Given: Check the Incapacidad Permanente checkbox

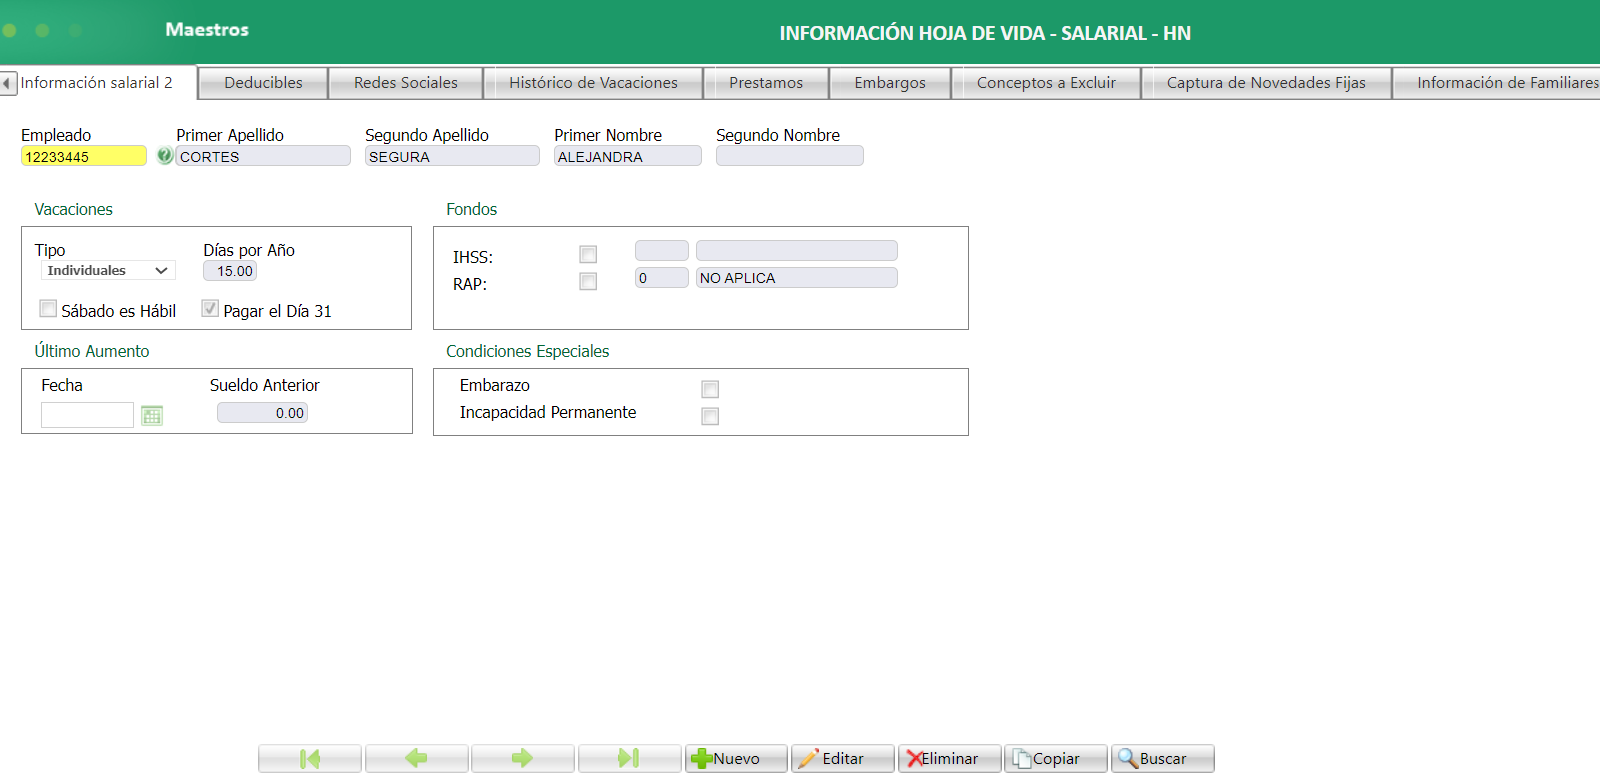Looking at the screenshot, I should coord(710,416).
